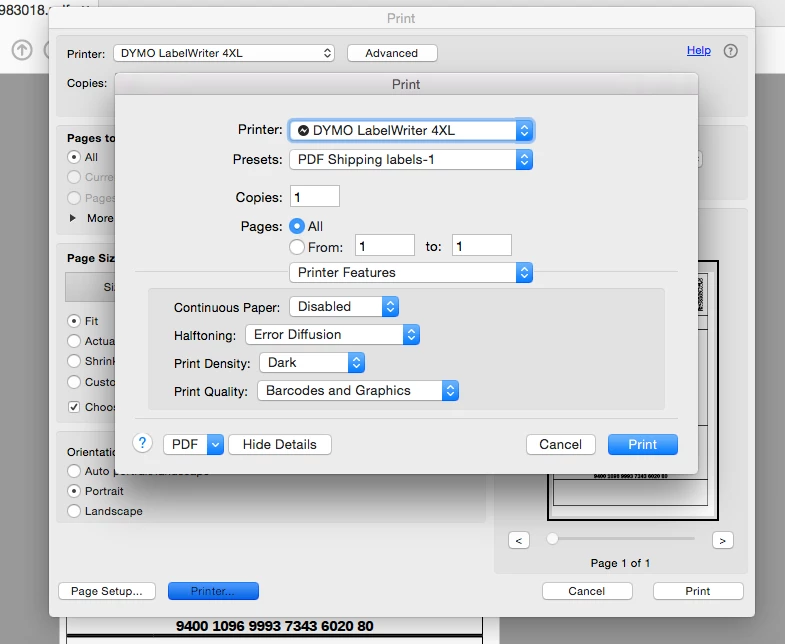Go to next preview page arrow
The height and width of the screenshot is (644, 785).
722,540
